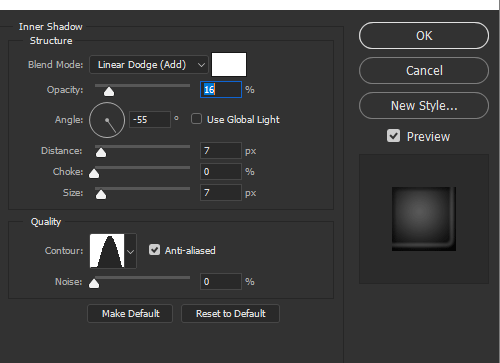Disable the Anti-aliased checkbox
500x363 pixels.
tap(154, 250)
